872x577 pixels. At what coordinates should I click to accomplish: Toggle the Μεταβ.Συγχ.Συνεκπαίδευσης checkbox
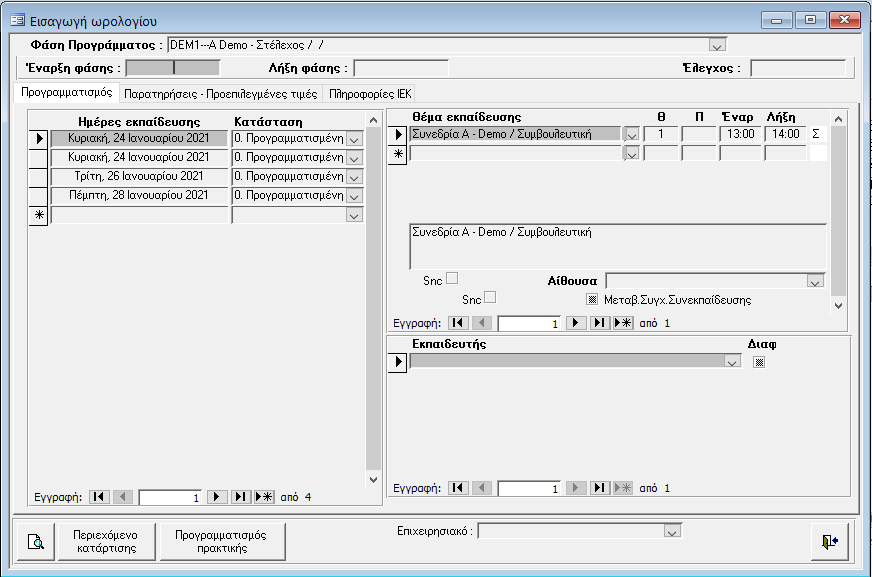coord(592,299)
